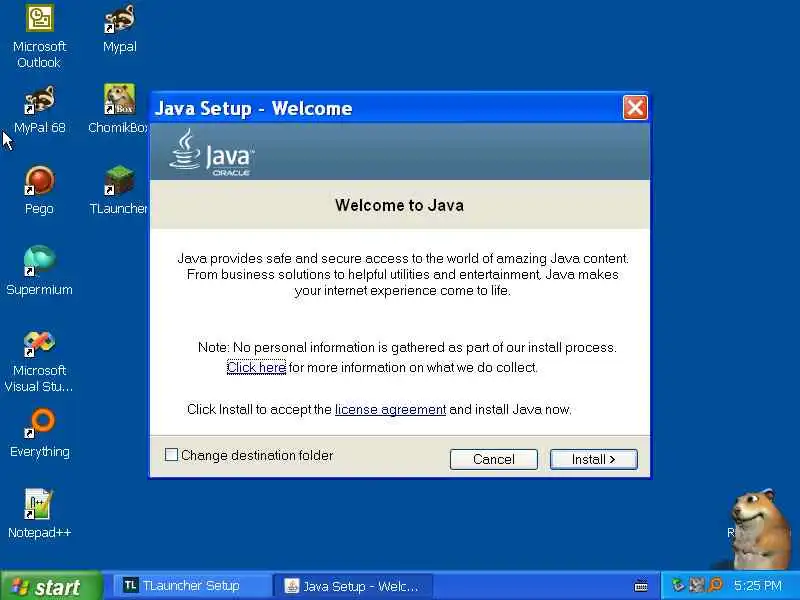The image size is (800, 600).
Task: Click the Java Oracle logo in the installer
Action: tap(212, 152)
